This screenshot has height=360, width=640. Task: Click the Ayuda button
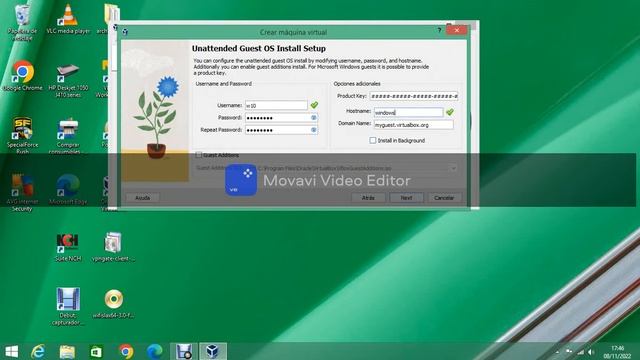pos(142,198)
